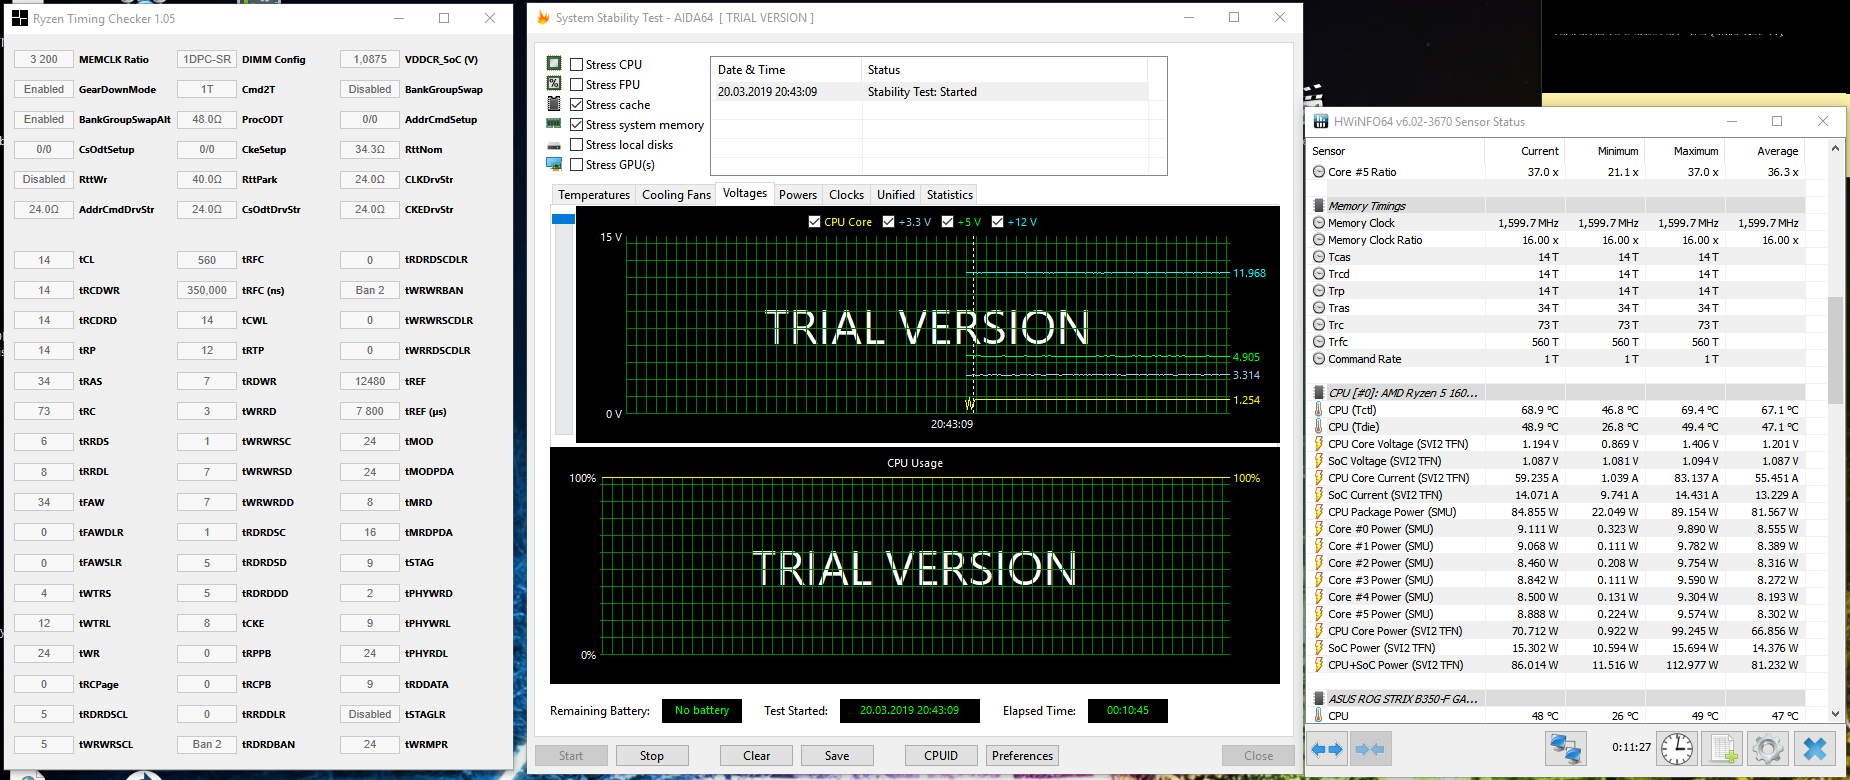Click the blue X close sensors icon in HWiNFO

point(1814,749)
